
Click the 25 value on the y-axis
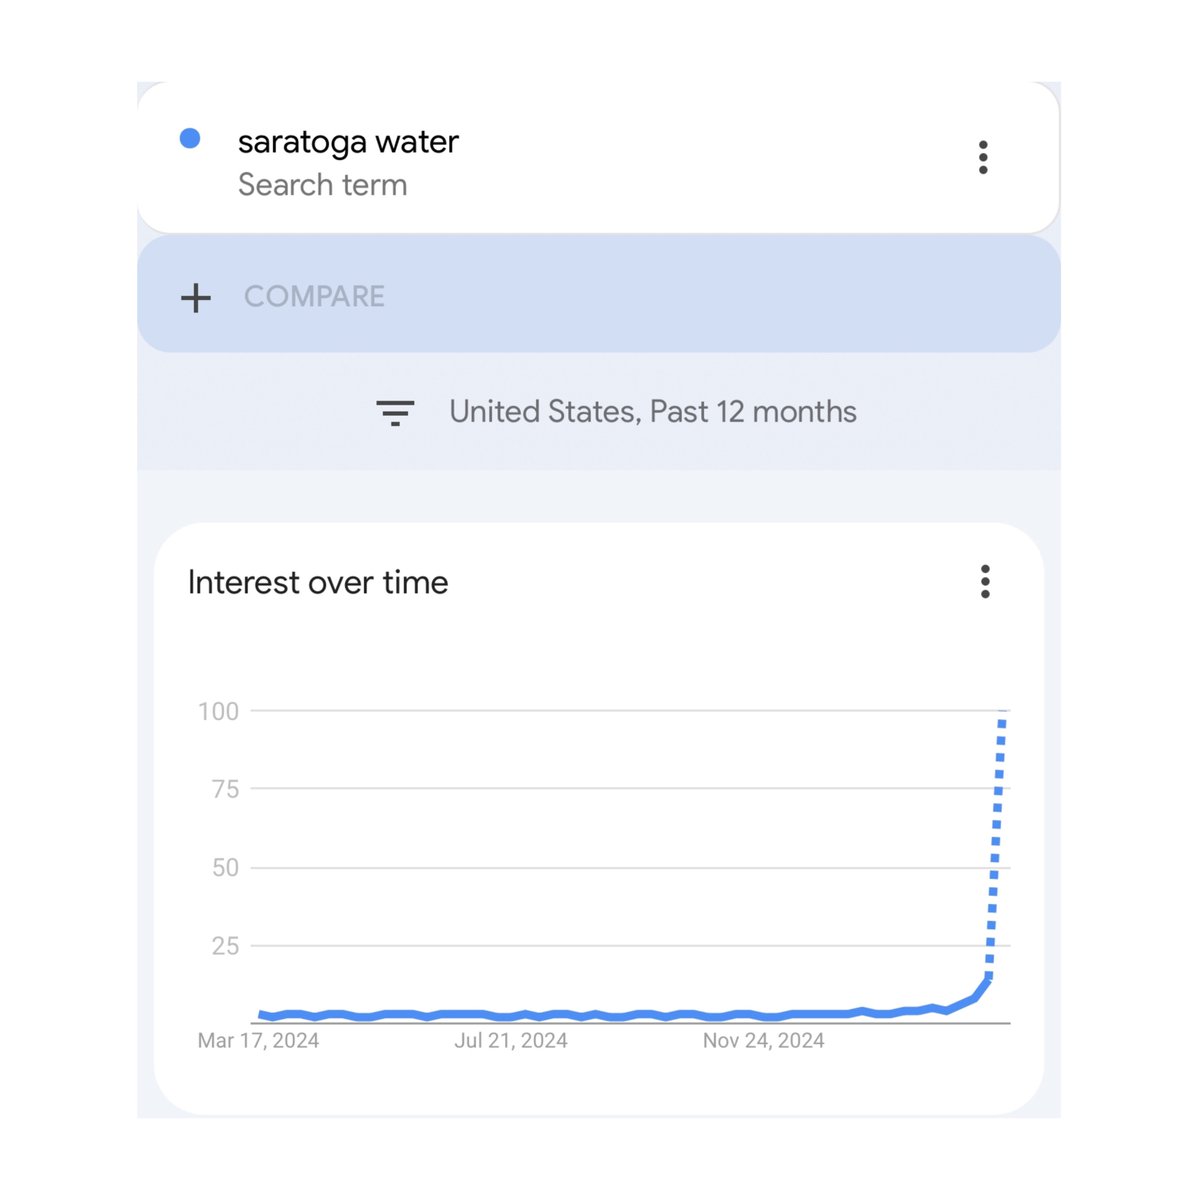pyautogui.click(x=225, y=946)
